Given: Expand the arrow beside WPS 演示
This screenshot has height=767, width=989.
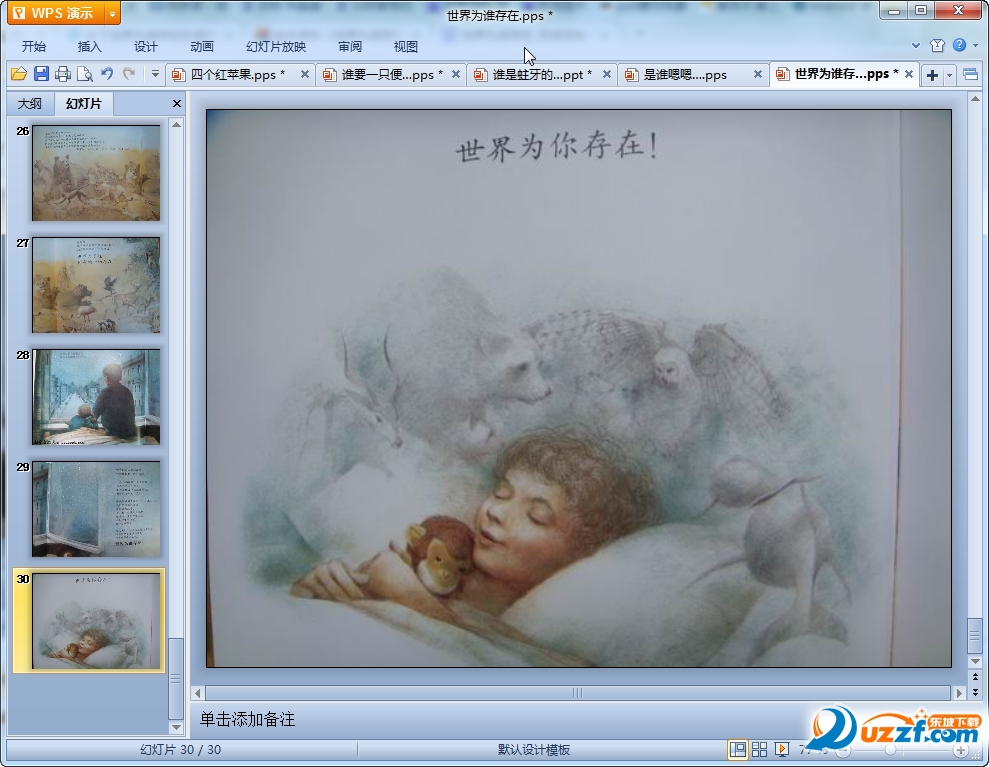Looking at the screenshot, I should pos(112,13).
